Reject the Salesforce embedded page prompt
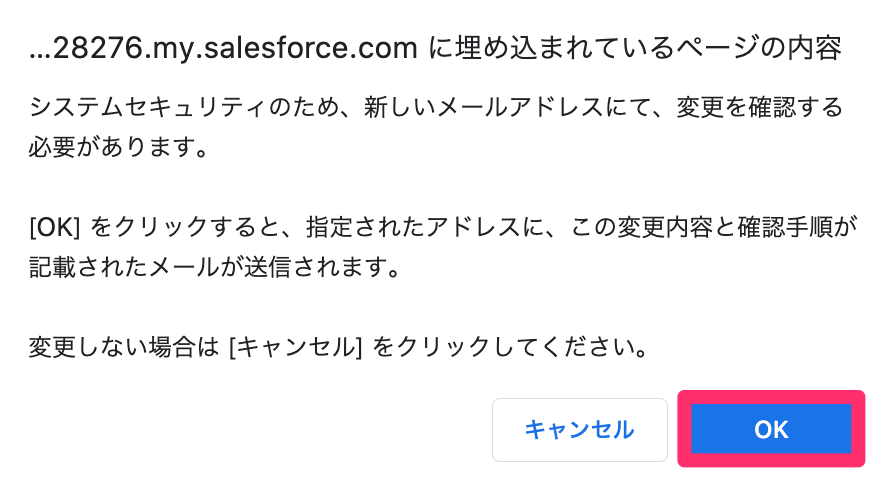Viewport: 882px width, 486px height. coord(579,430)
